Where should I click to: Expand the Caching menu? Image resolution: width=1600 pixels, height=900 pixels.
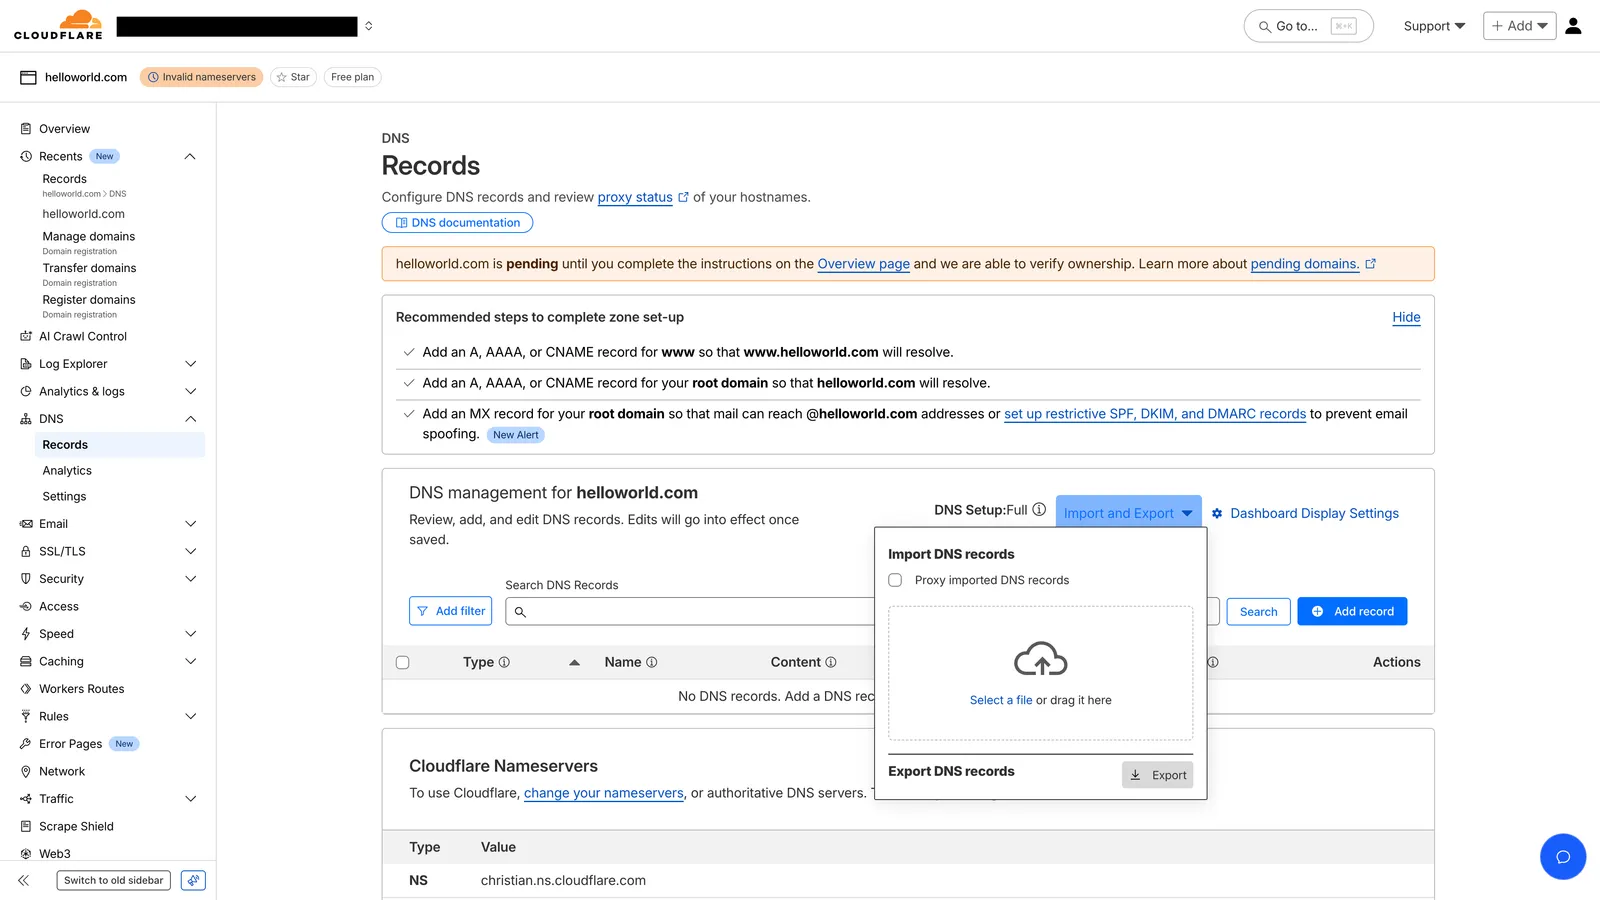(190, 662)
